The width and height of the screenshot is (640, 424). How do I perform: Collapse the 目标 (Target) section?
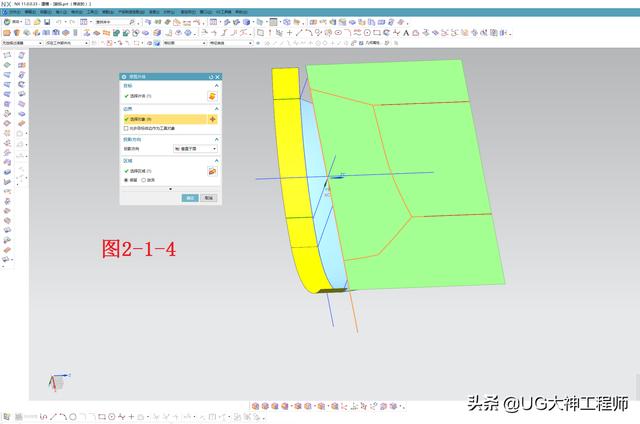coord(216,87)
